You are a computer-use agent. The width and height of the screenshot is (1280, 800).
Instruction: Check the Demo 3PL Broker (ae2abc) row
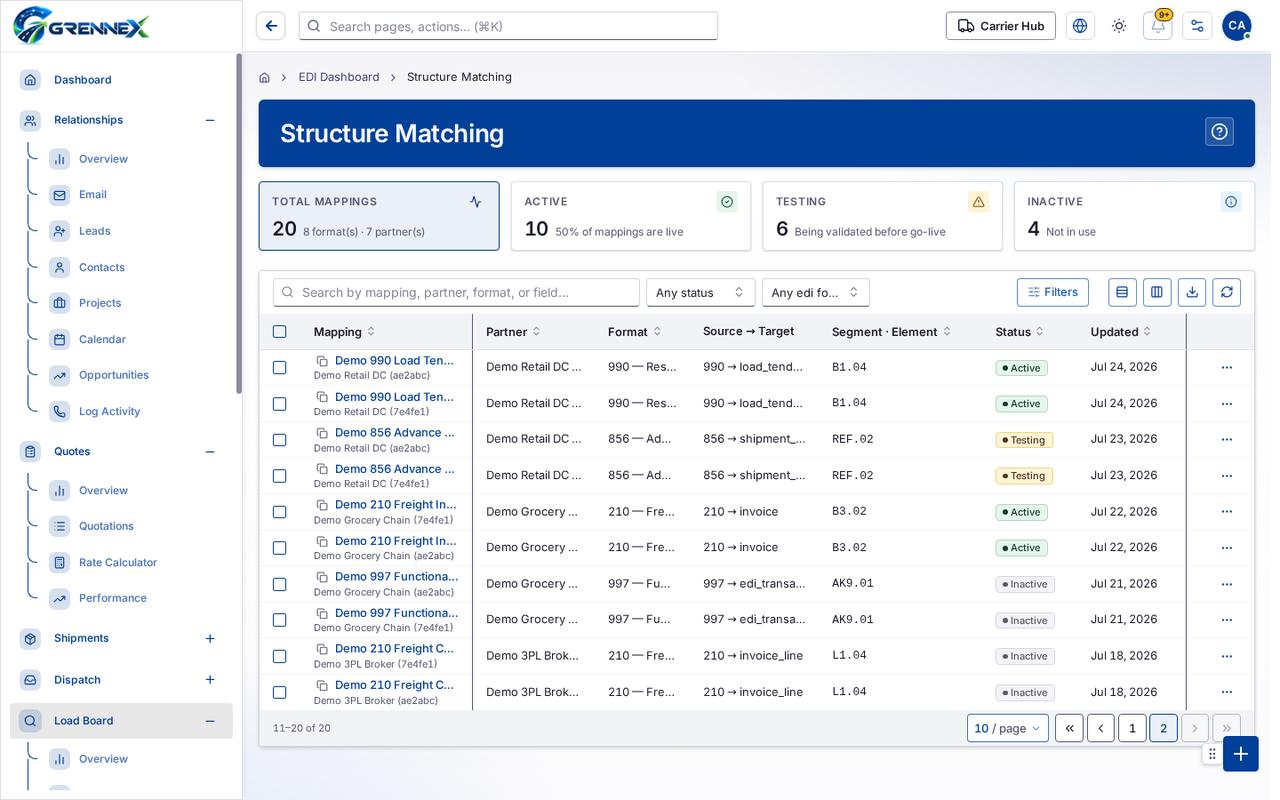[280, 692]
